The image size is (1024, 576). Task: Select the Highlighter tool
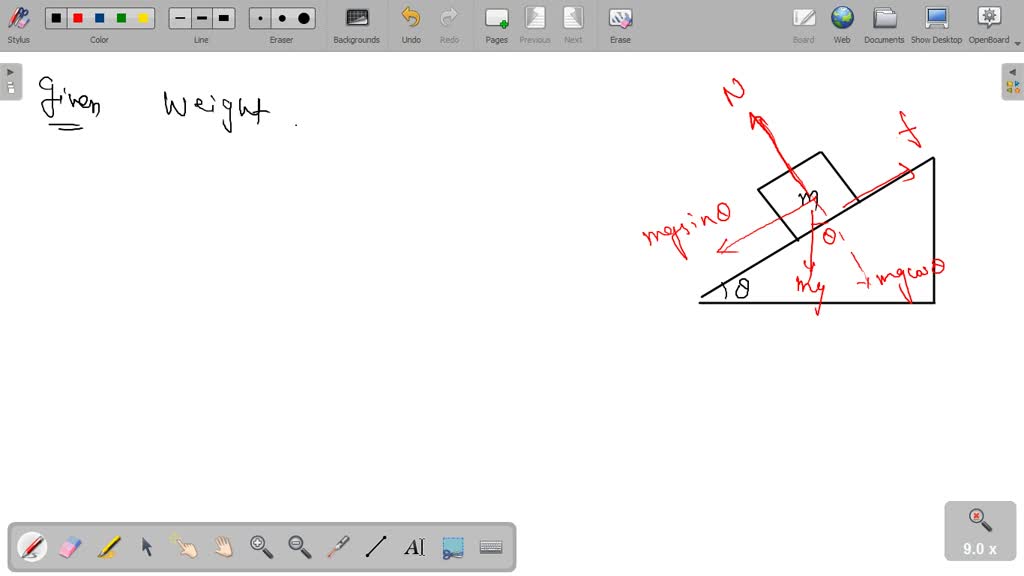point(108,547)
